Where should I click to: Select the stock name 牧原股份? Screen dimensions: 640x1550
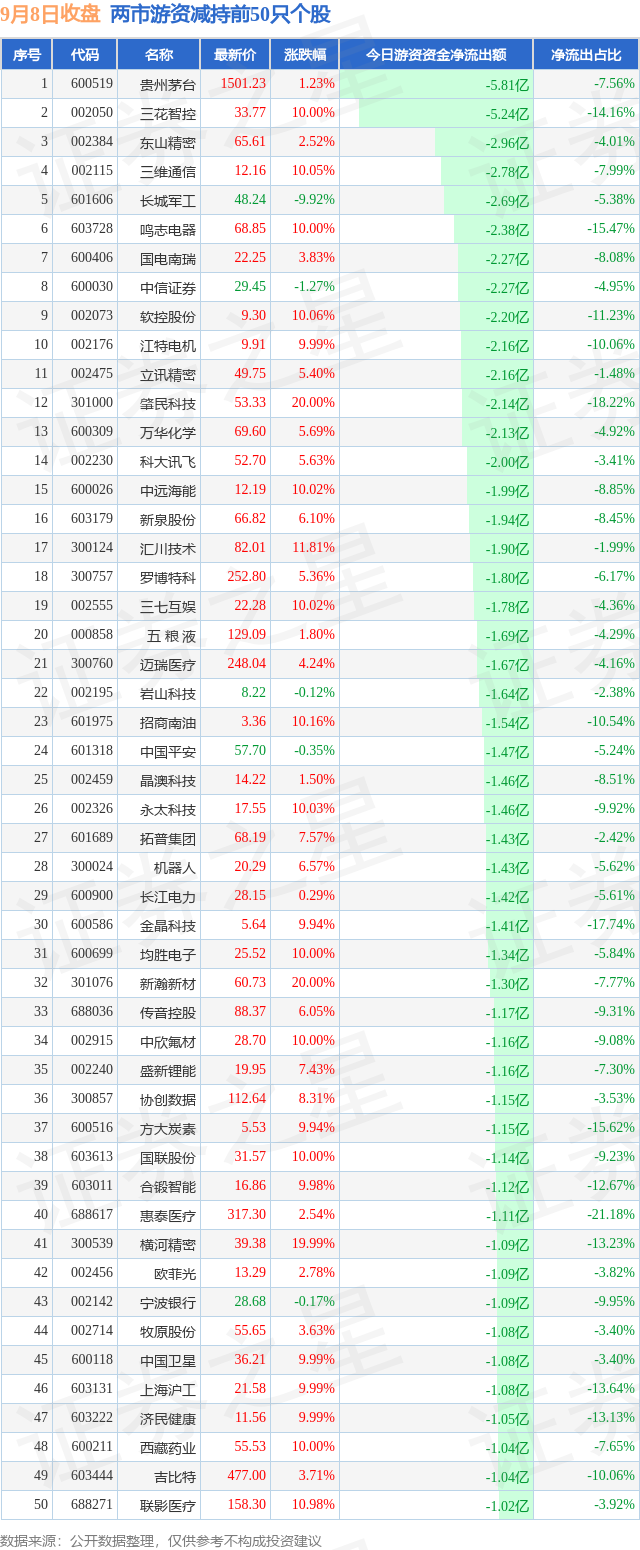point(168,1332)
